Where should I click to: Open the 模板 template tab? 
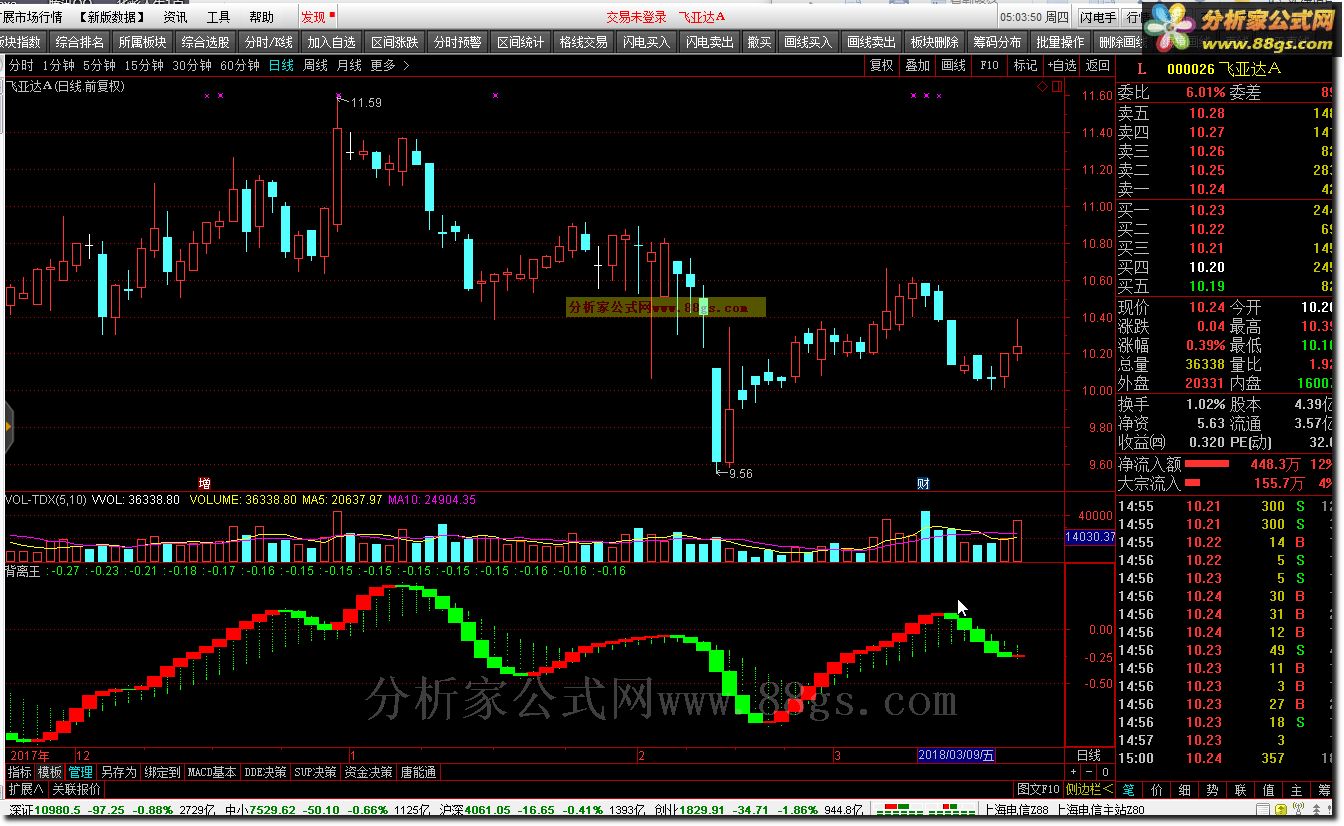(x=50, y=773)
